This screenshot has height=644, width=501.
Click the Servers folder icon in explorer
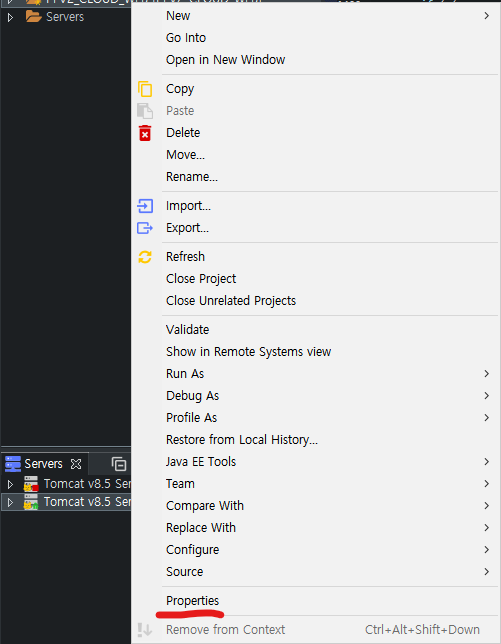tap(33, 17)
